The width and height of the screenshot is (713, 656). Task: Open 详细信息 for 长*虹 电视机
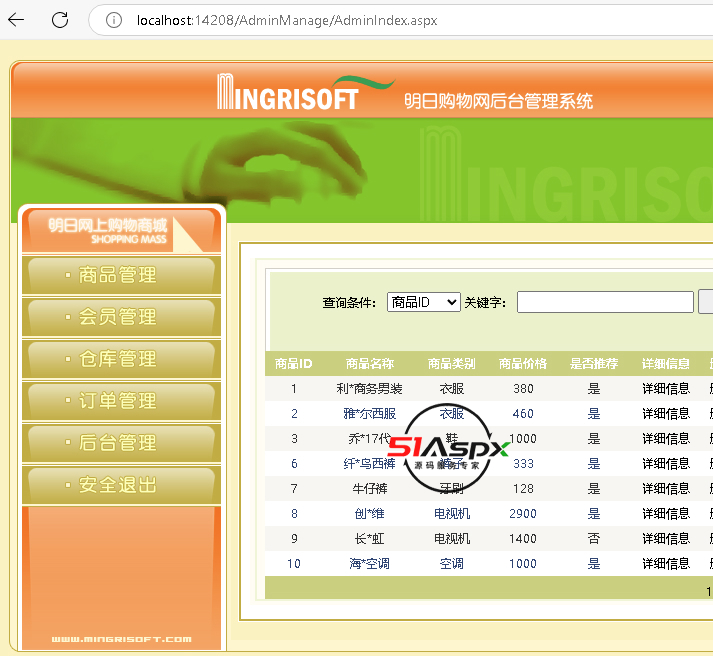pyautogui.click(x=665, y=539)
